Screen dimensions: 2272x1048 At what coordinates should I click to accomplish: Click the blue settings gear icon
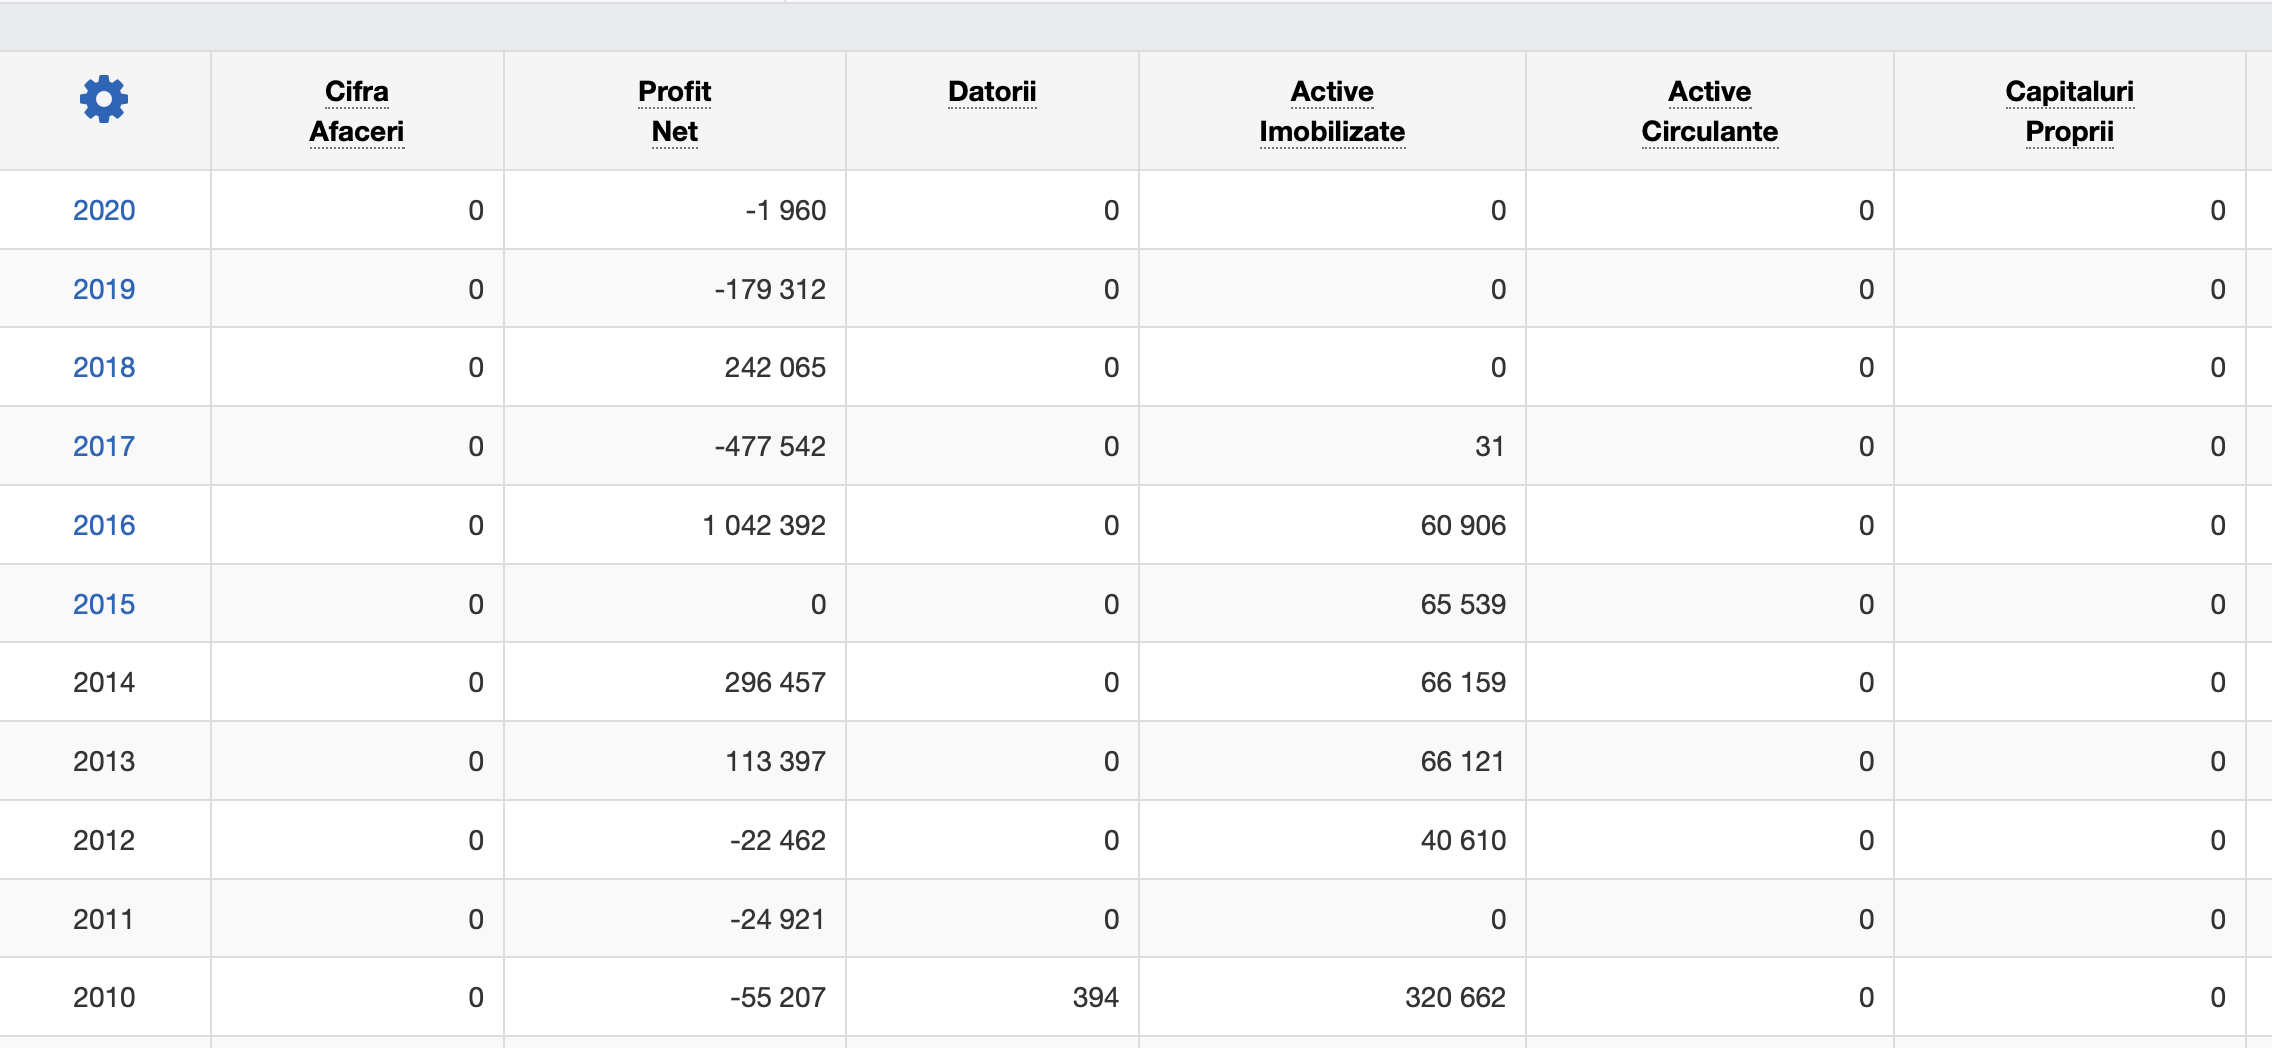coord(104,99)
